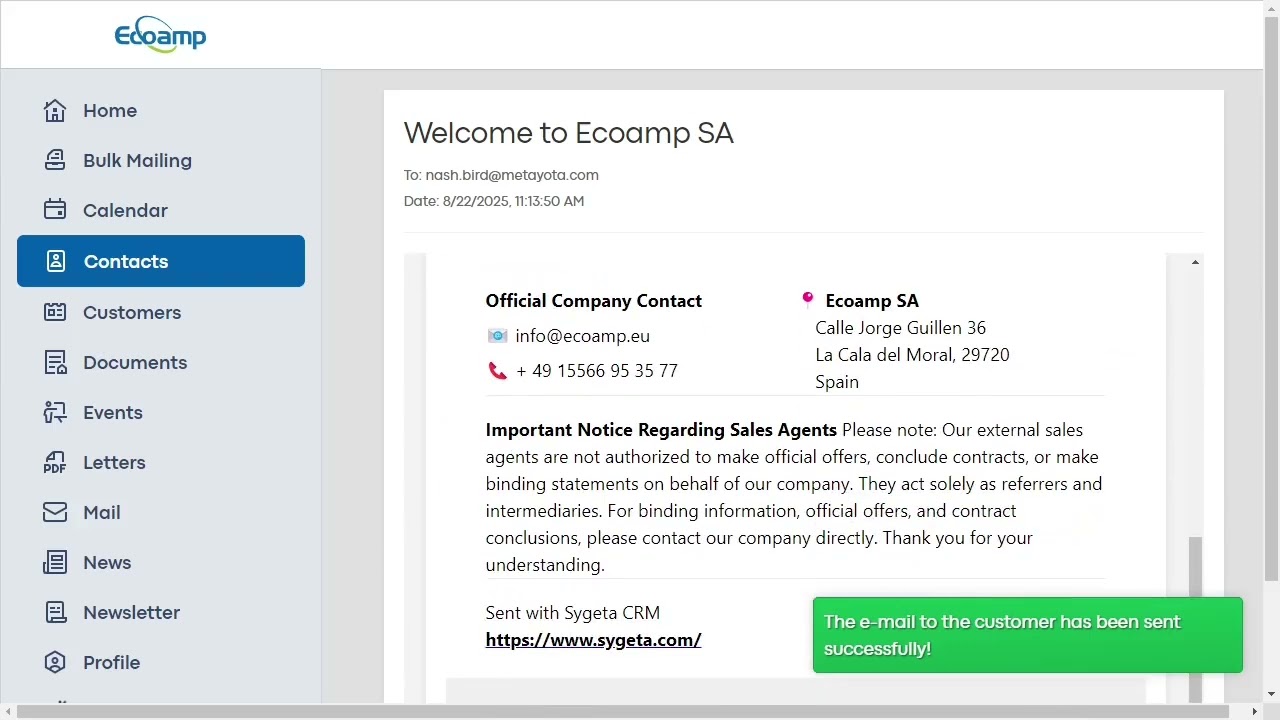This screenshot has height=720, width=1280.
Task: Click the Customers icon in sidebar
Action: pyautogui.click(x=55, y=312)
